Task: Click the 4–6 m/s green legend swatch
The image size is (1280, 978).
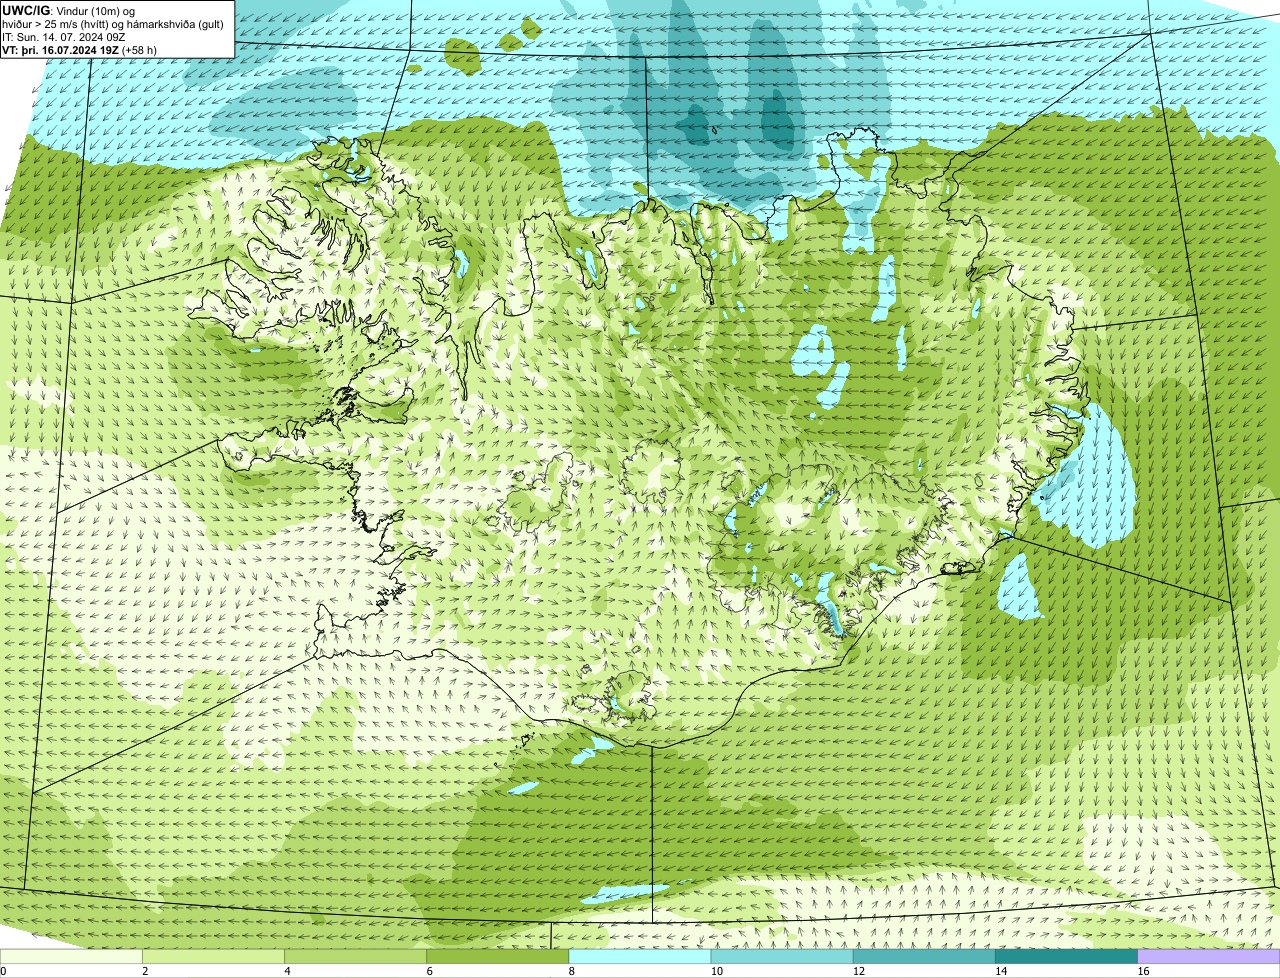Action: click(x=355, y=957)
